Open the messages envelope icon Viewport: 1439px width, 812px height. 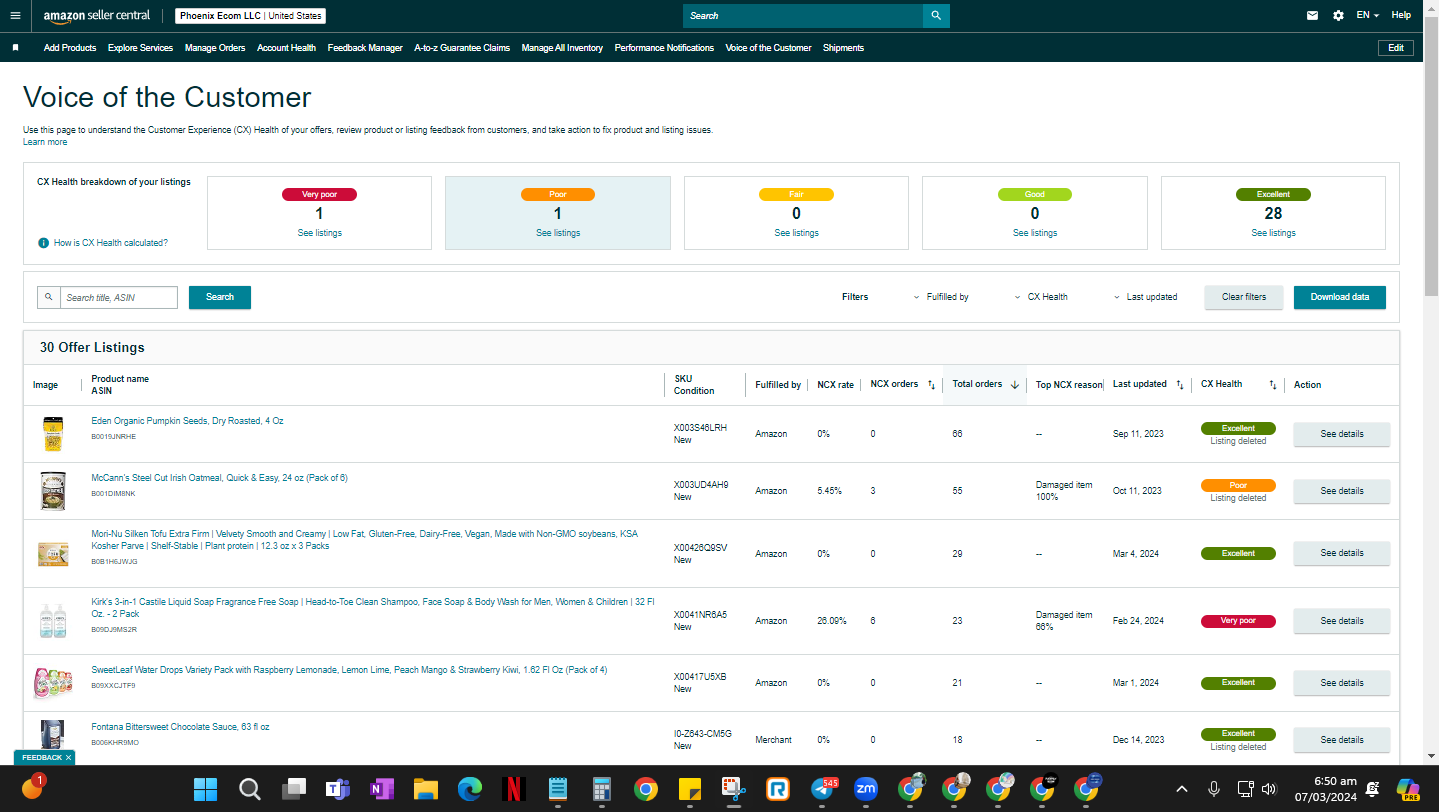[1313, 16]
